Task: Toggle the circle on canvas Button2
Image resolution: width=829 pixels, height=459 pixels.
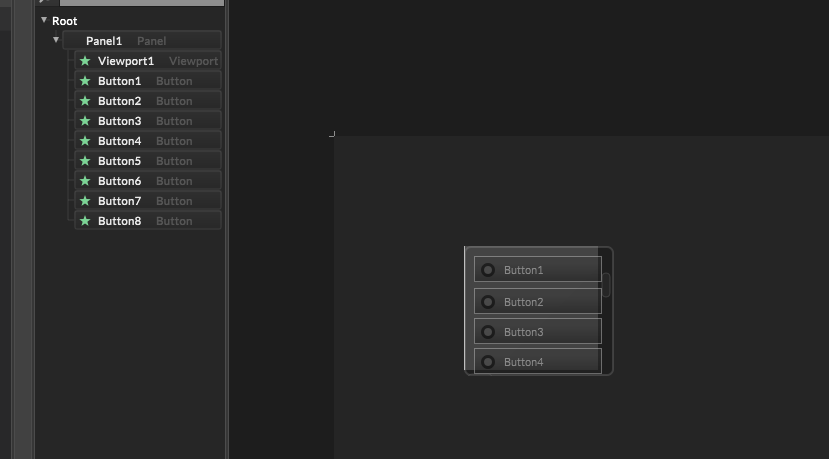Action: (x=488, y=302)
